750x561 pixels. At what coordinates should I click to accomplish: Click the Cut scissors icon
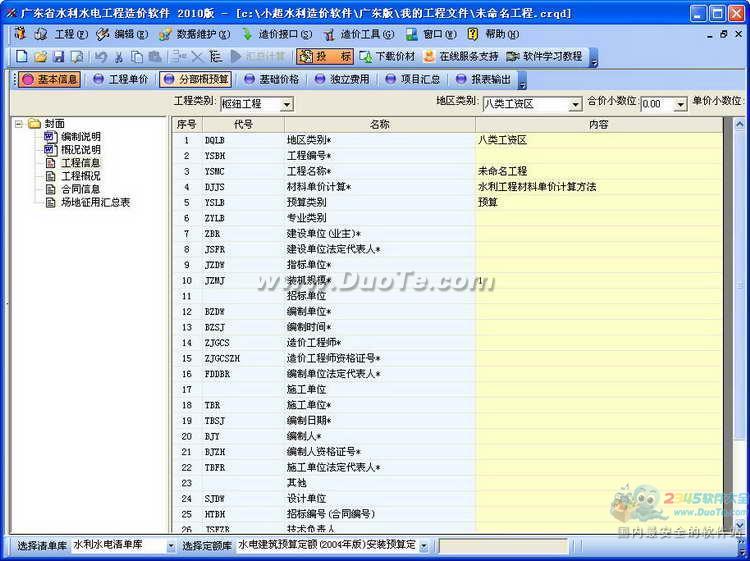click(x=119, y=57)
